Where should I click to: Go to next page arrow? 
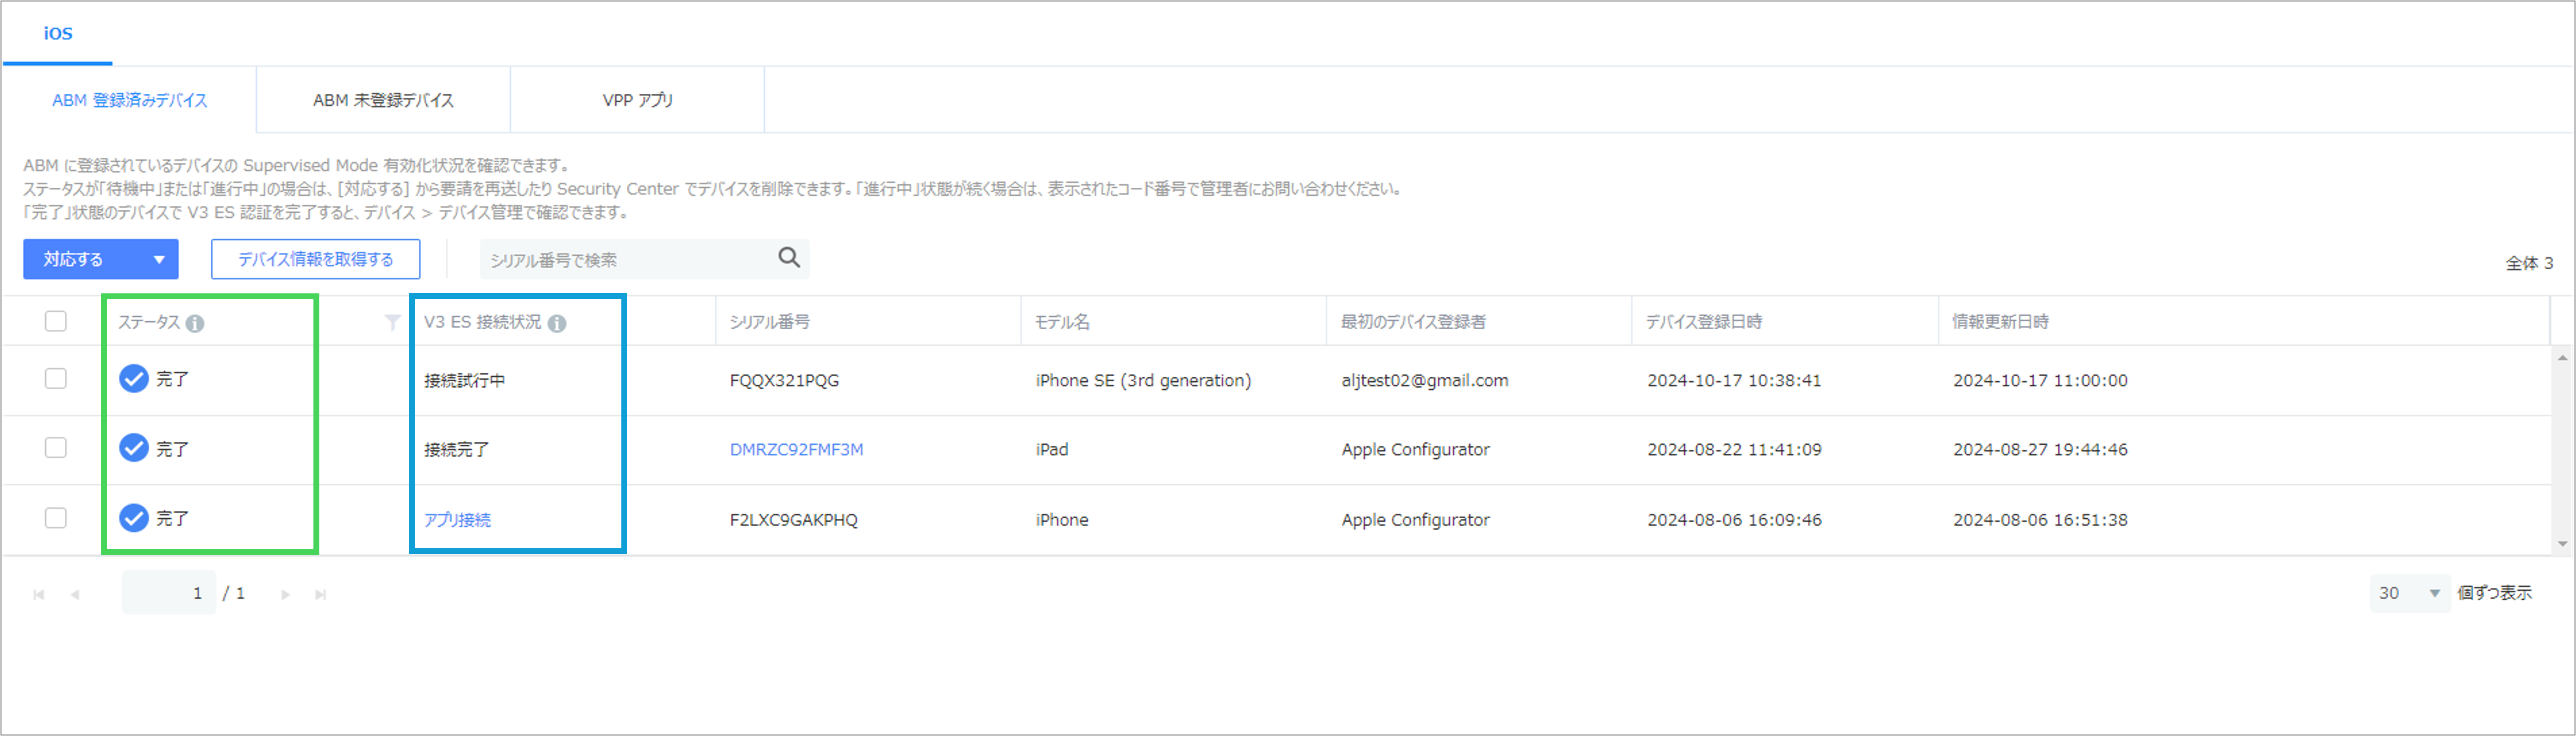[285, 594]
